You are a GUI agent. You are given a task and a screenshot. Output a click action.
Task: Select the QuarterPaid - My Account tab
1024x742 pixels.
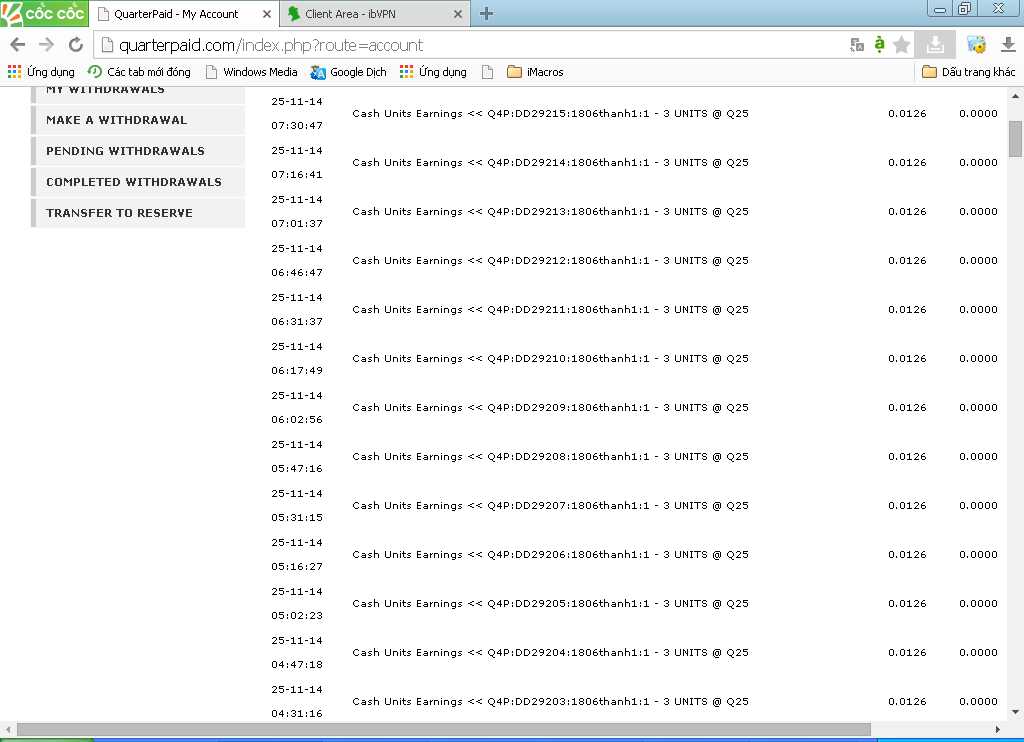tap(183, 14)
